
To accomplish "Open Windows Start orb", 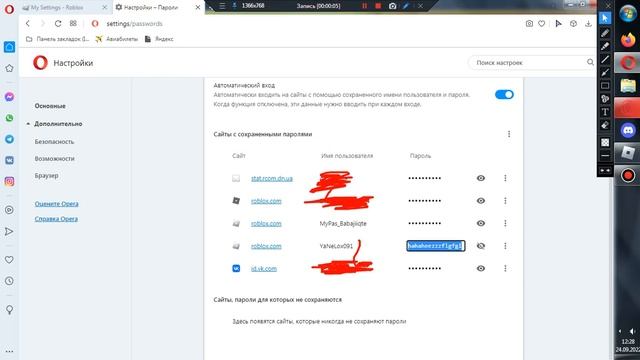I will coord(628,13).
